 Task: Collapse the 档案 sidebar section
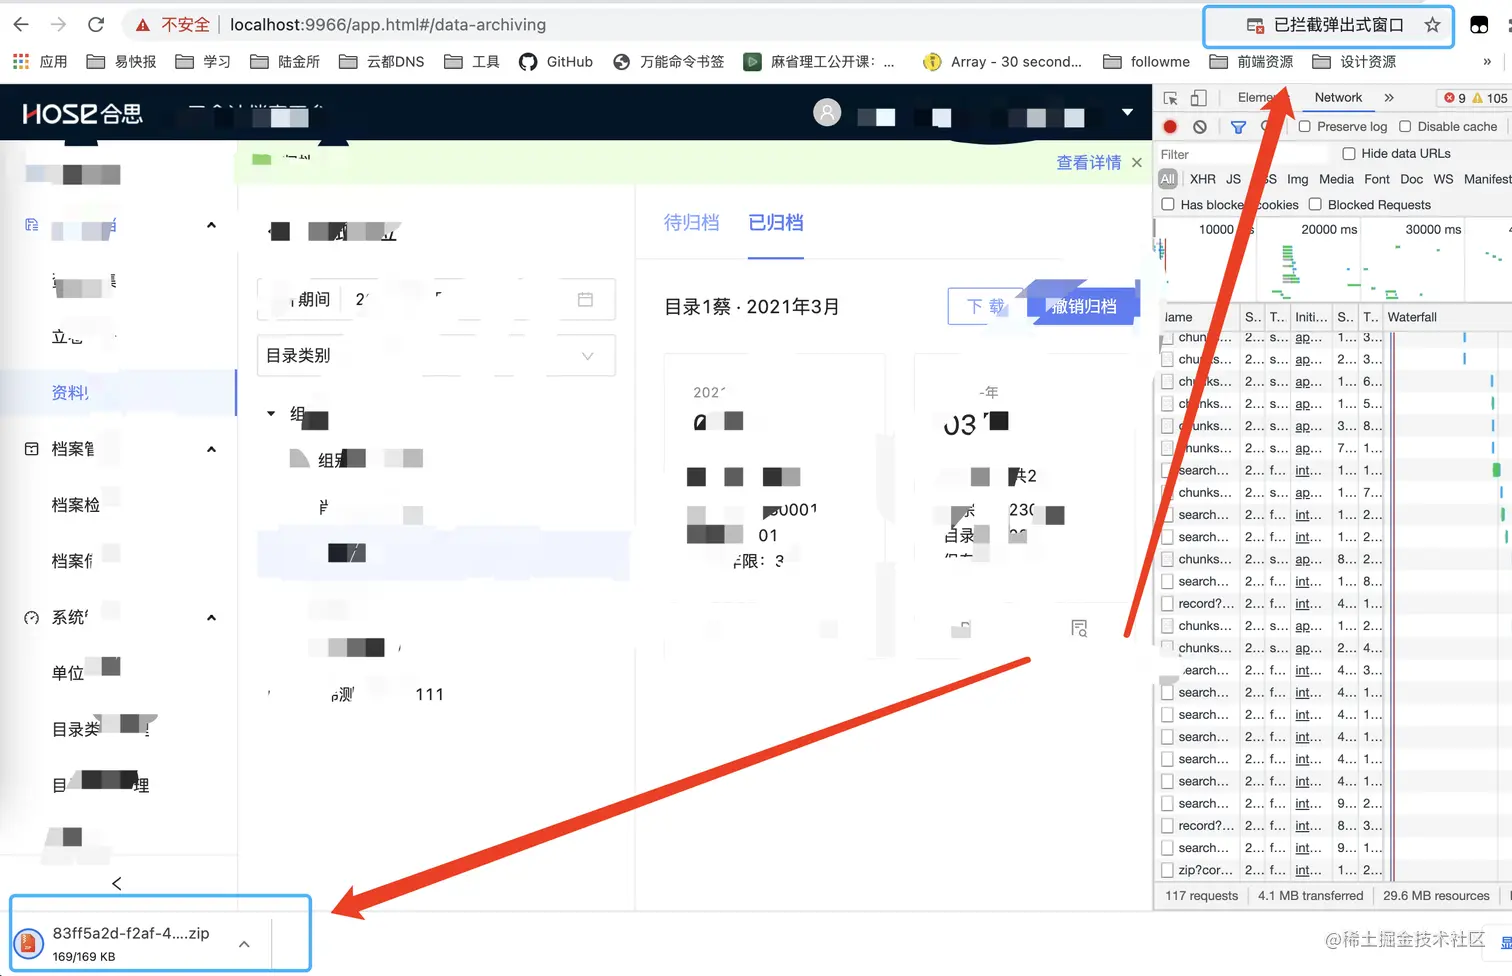(211, 449)
